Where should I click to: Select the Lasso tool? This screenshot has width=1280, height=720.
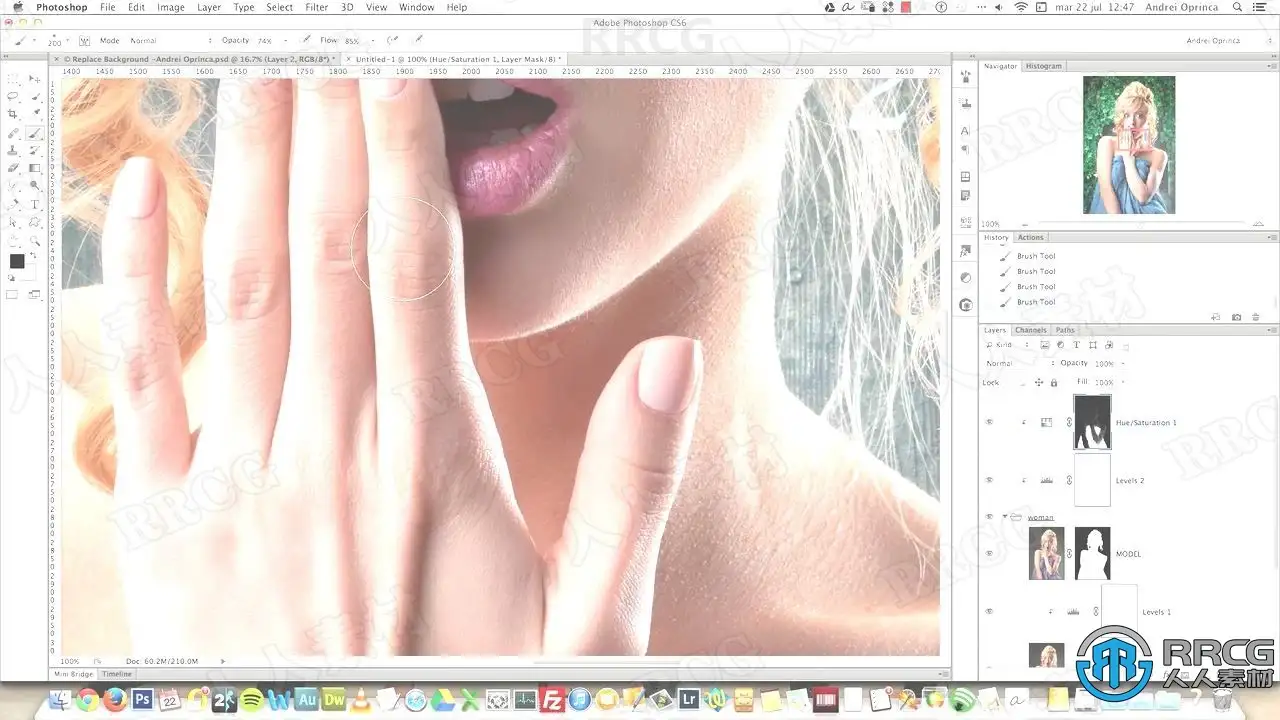(x=13, y=97)
